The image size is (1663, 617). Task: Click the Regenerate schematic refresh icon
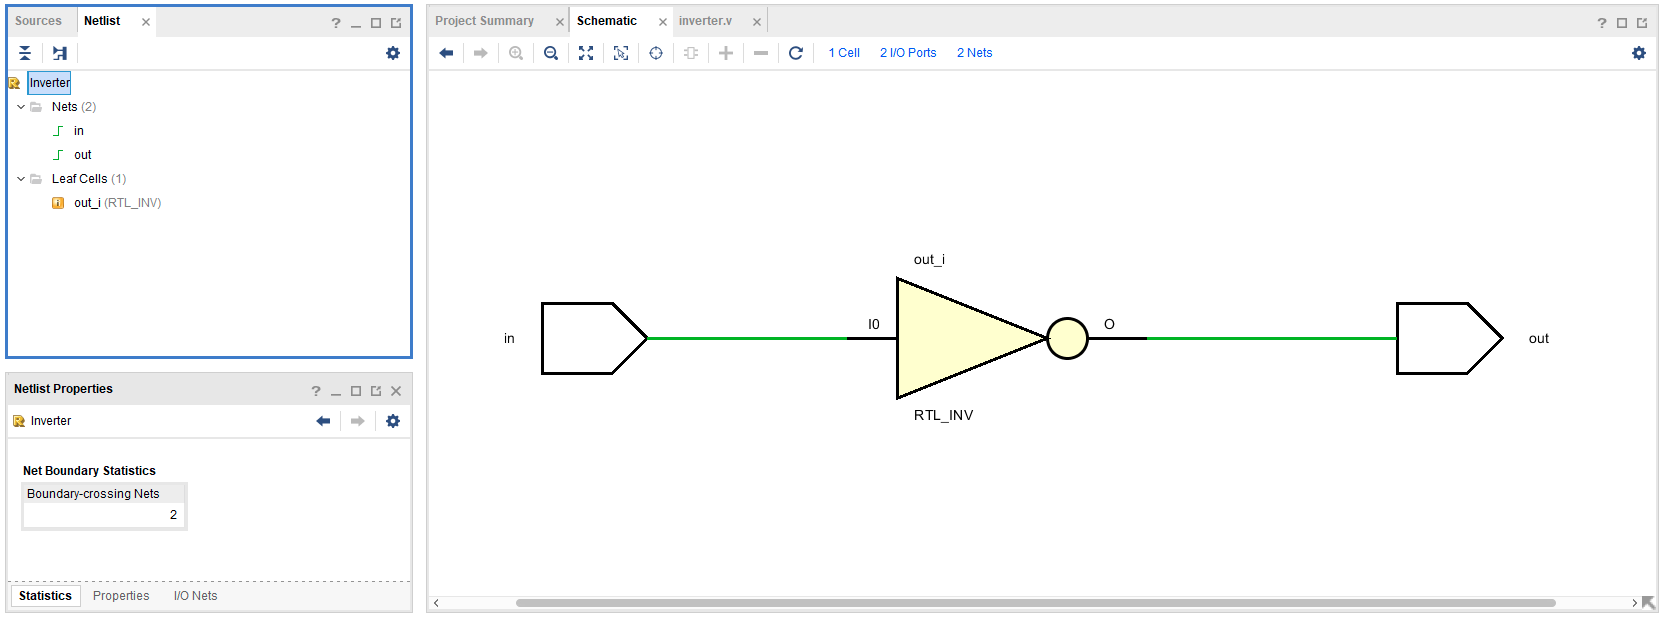click(796, 53)
